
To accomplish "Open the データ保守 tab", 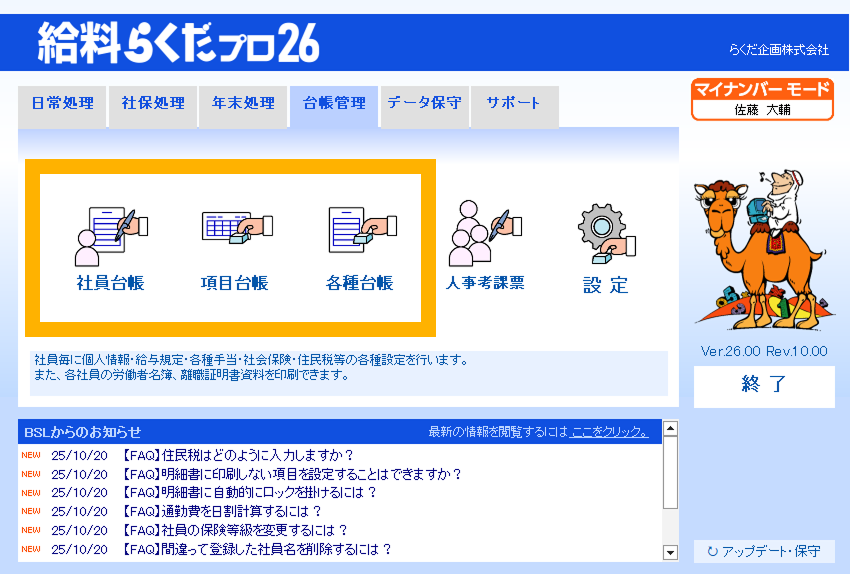I will click(424, 104).
